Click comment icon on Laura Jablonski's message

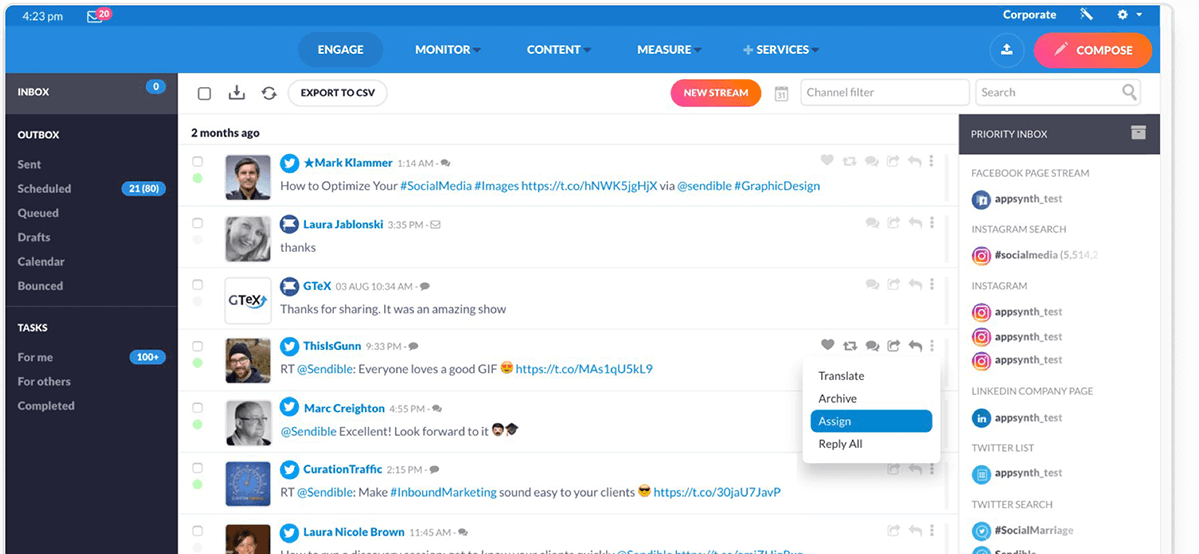pos(872,223)
